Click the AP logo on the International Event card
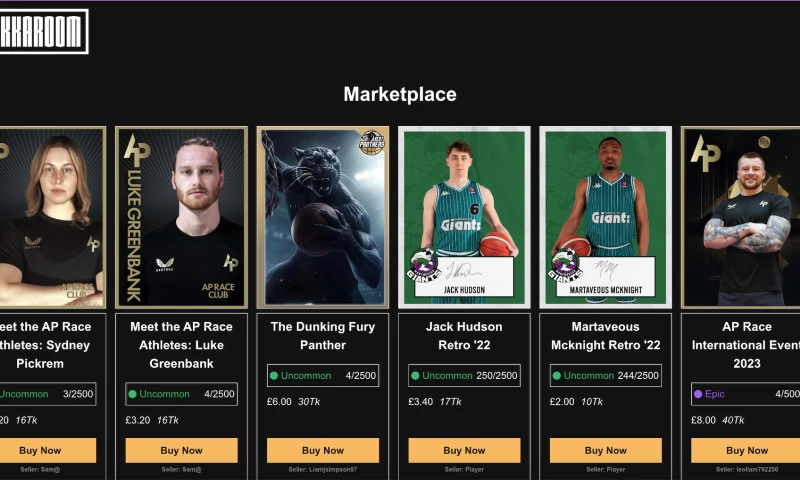Viewport: 800px width, 480px height. pos(704,153)
